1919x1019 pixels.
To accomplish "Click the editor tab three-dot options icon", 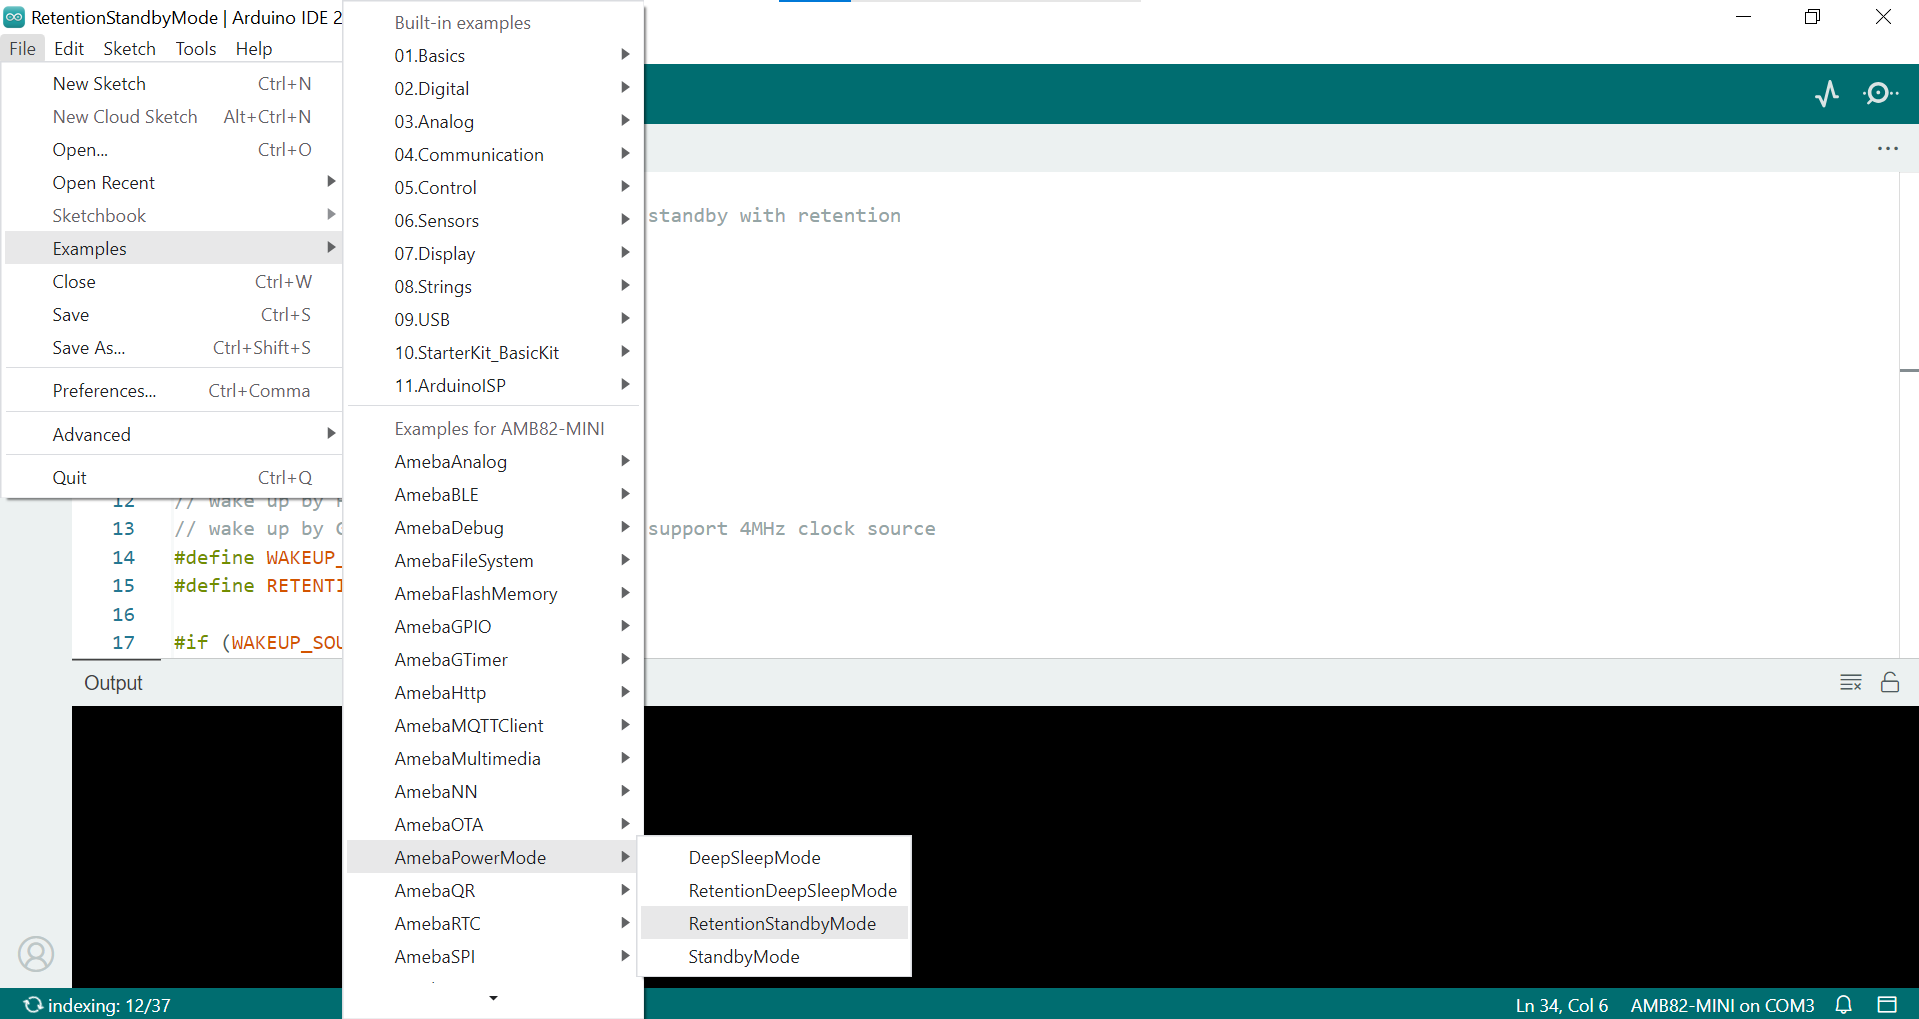I will 1887,149.
